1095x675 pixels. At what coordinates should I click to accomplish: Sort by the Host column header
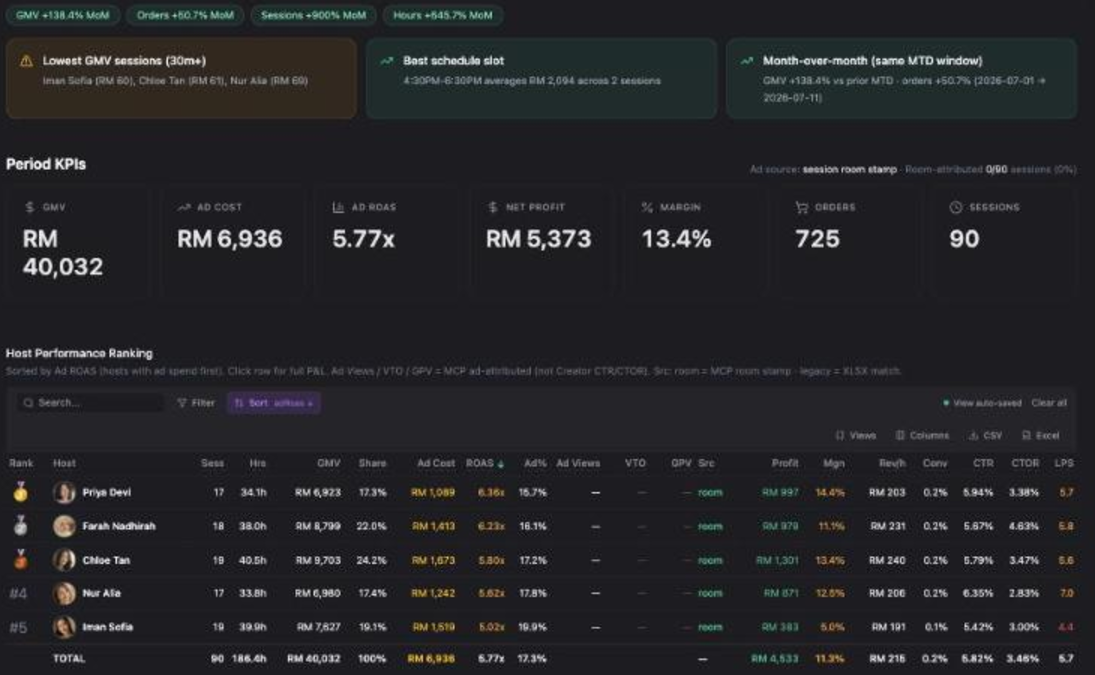point(64,463)
